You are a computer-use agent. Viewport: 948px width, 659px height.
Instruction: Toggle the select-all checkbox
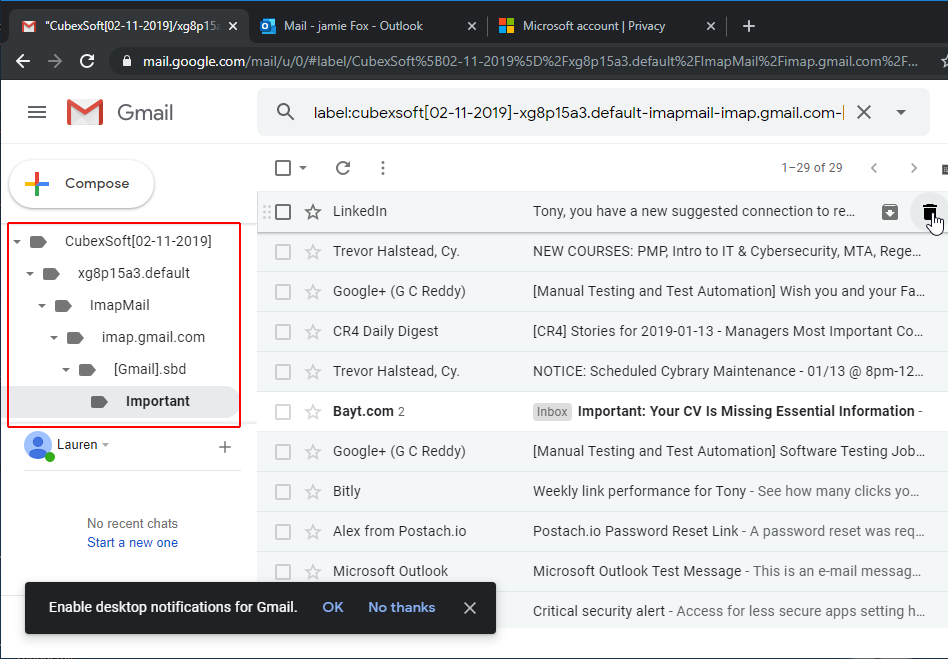283,168
